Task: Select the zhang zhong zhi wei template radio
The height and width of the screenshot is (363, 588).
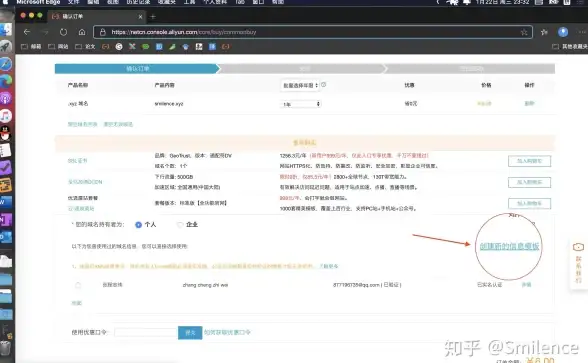Action: (78, 285)
